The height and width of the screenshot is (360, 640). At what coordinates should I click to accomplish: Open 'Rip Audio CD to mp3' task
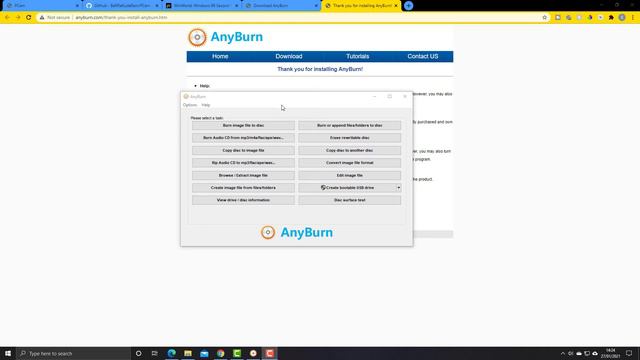tap(243, 163)
